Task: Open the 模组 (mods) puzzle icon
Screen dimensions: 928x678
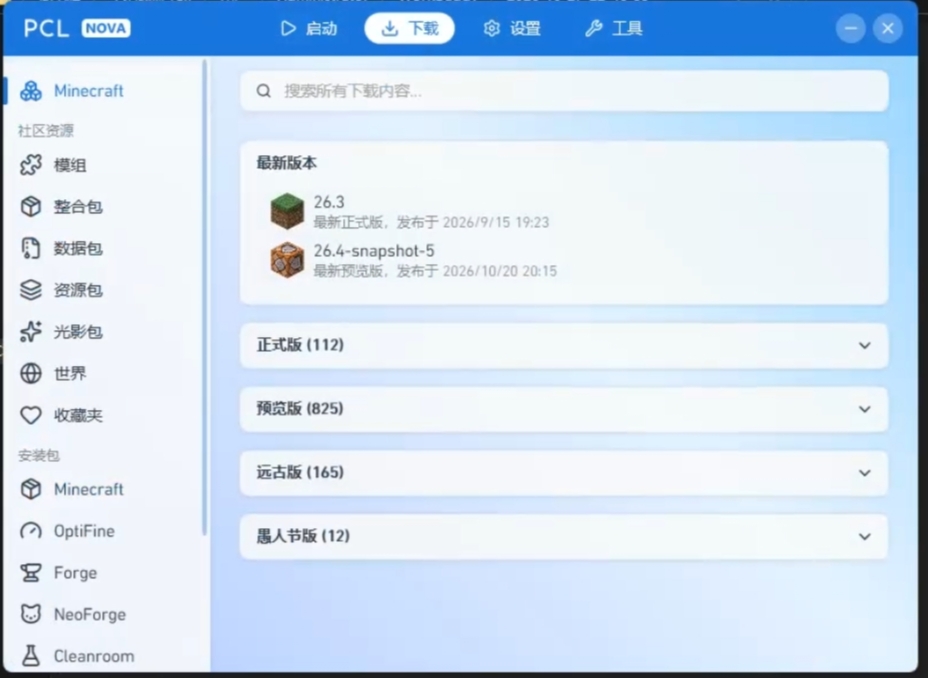Action: (31, 165)
